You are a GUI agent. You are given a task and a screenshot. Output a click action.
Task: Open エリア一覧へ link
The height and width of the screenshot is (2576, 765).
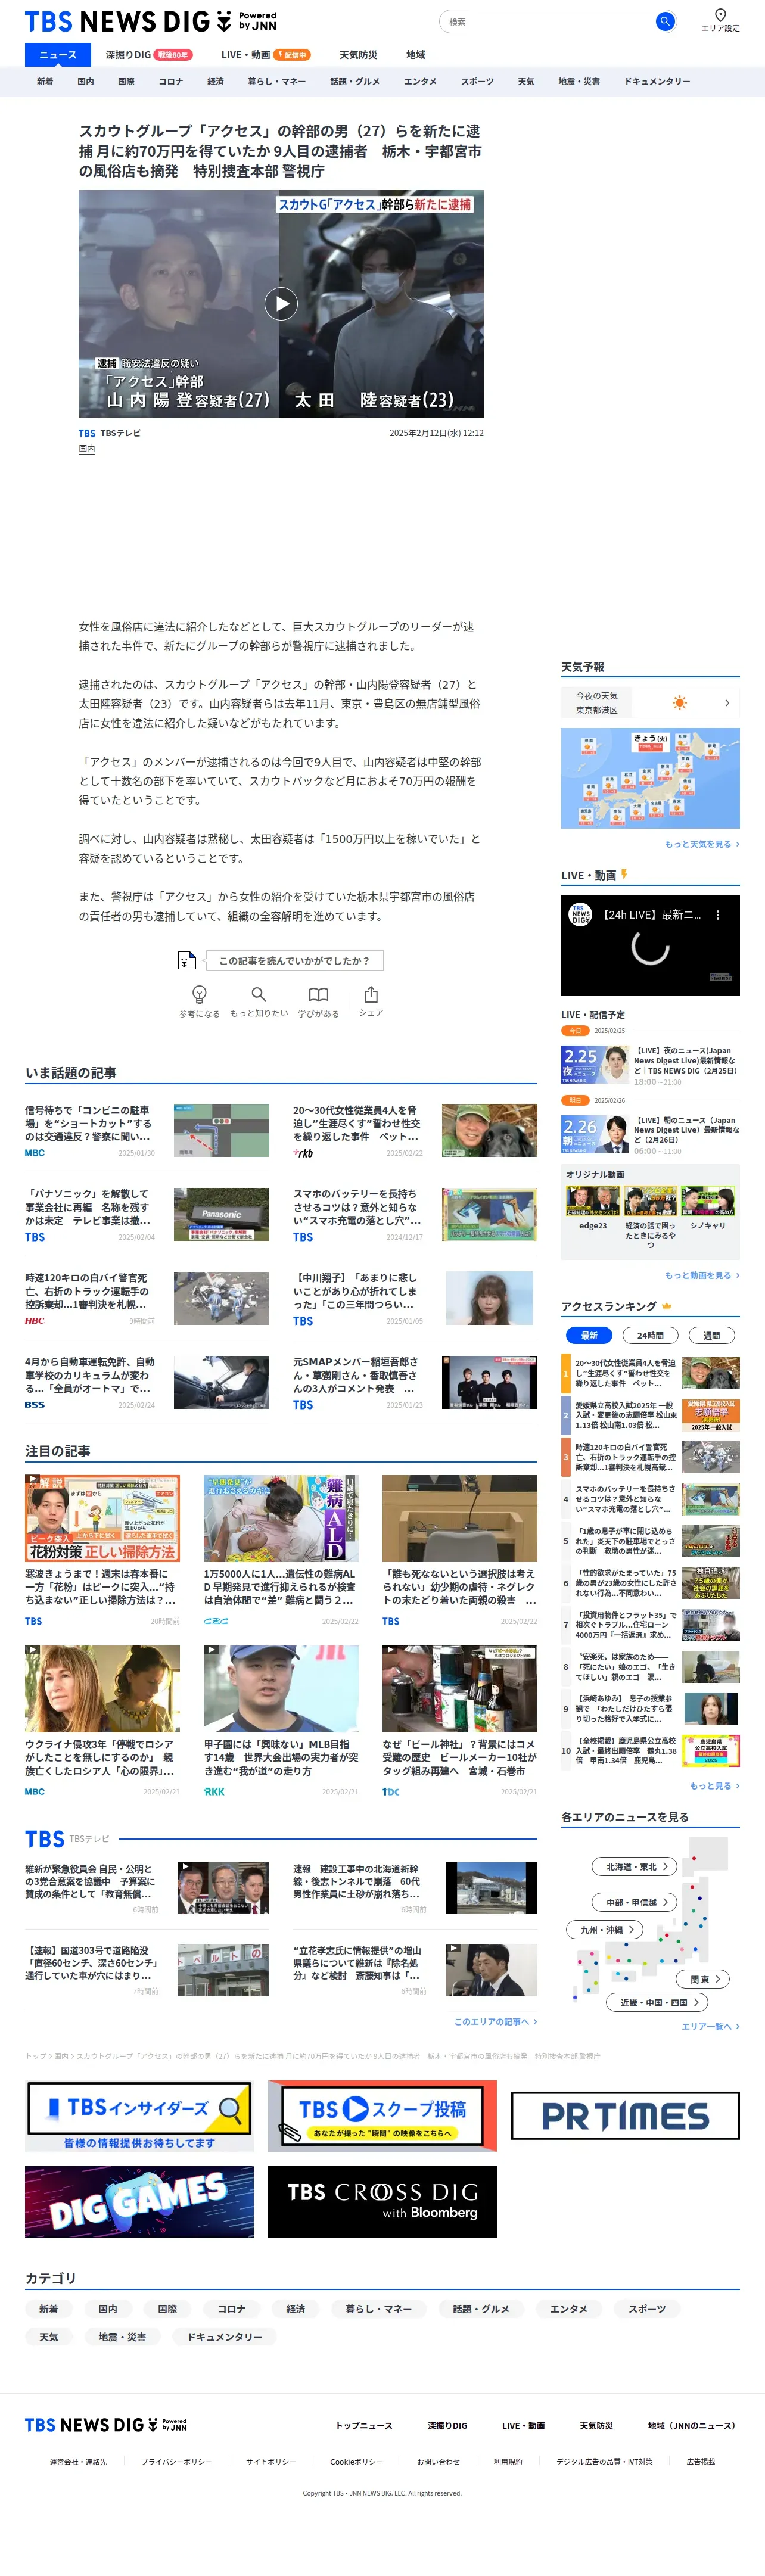710,2026
